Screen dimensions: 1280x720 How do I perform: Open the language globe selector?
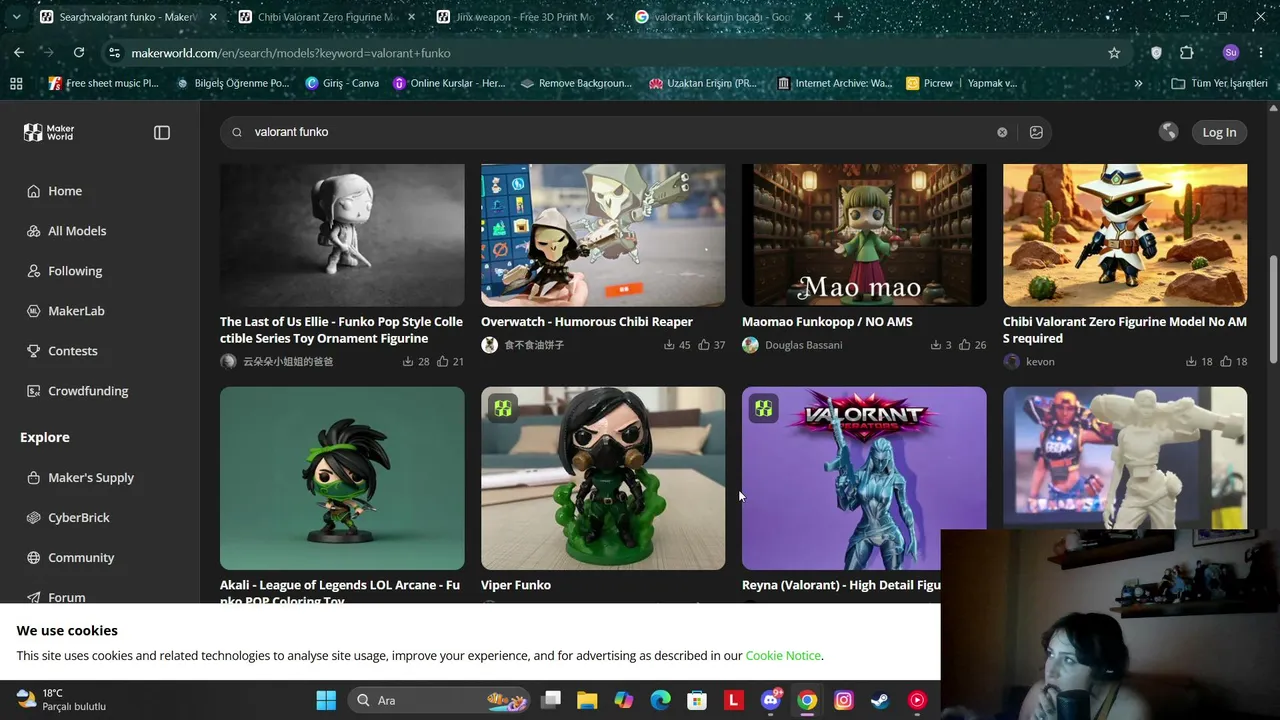tap(1168, 132)
